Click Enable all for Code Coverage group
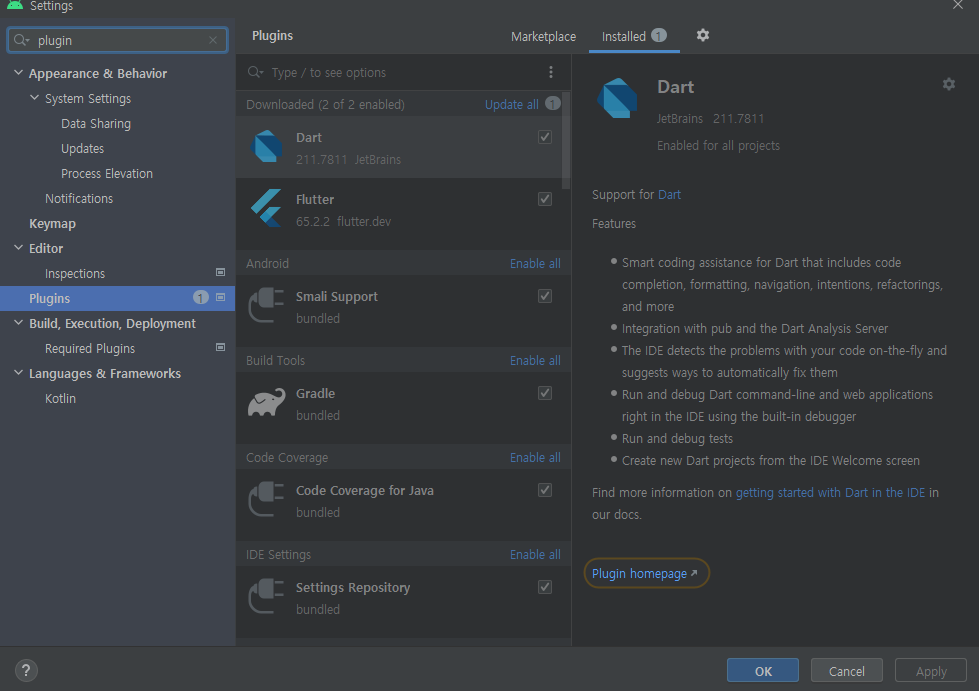This screenshot has width=979, height=691. pos(535,458)
